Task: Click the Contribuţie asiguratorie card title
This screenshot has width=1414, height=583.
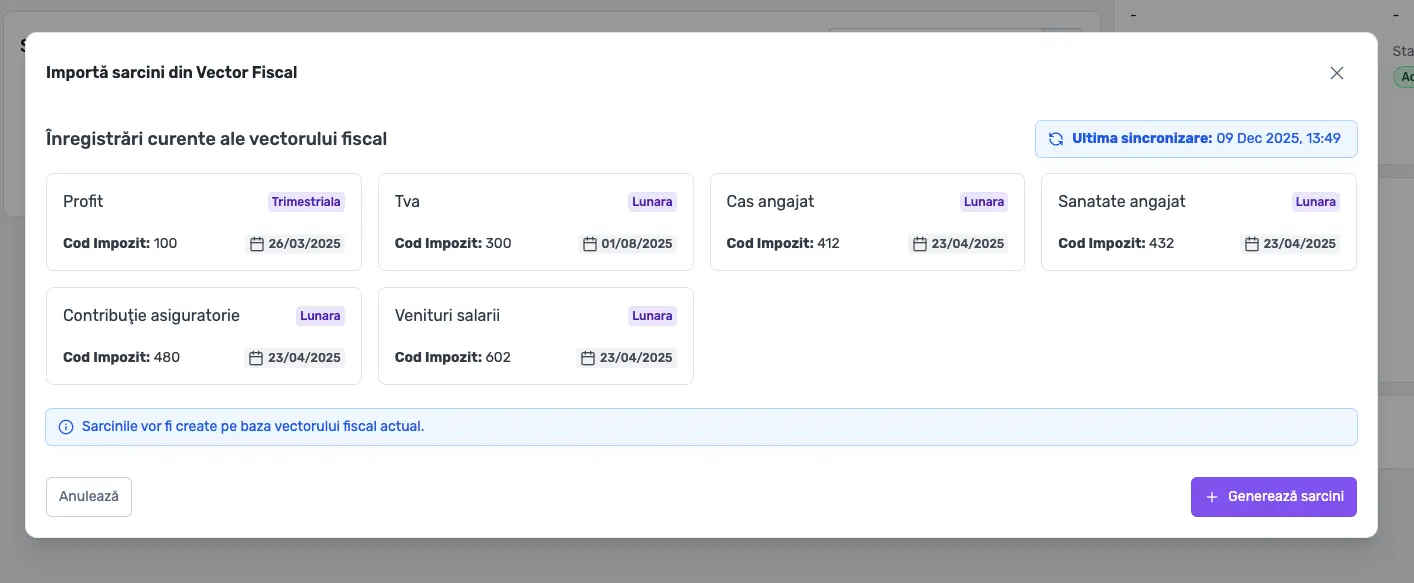Action: click(x=151, y=316)
